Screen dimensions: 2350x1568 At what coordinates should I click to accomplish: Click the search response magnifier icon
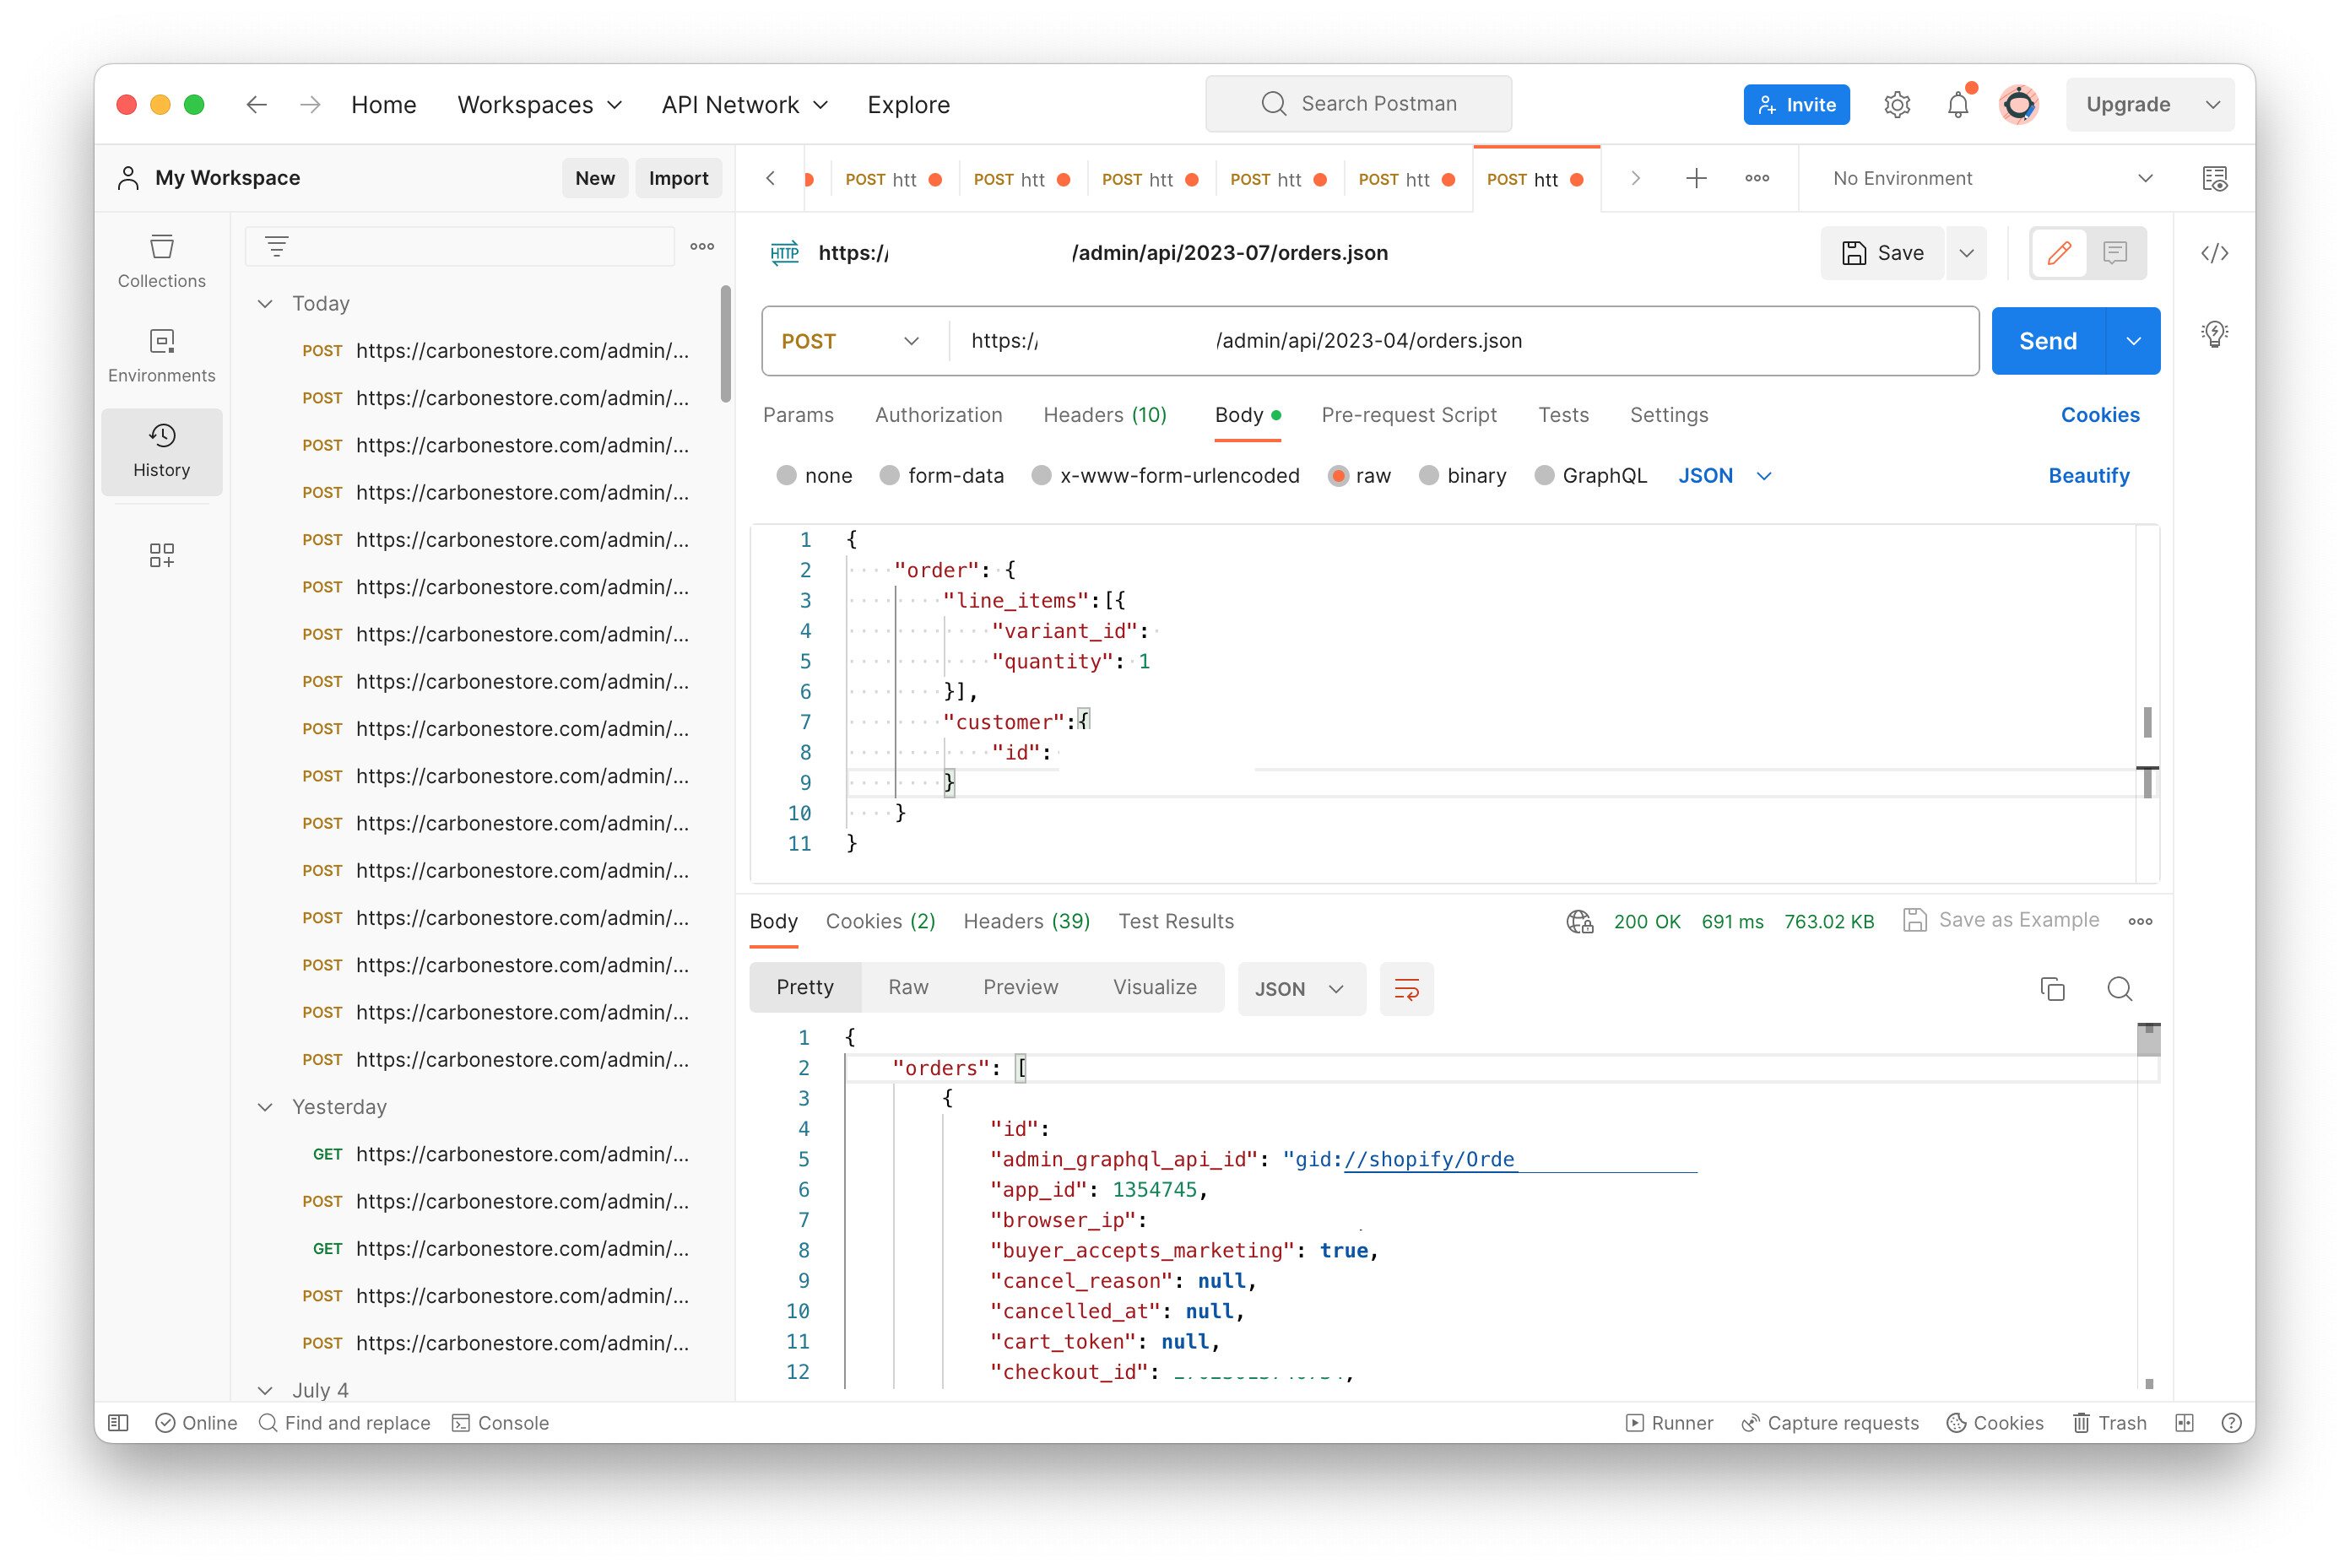[x=2119, y=989]
